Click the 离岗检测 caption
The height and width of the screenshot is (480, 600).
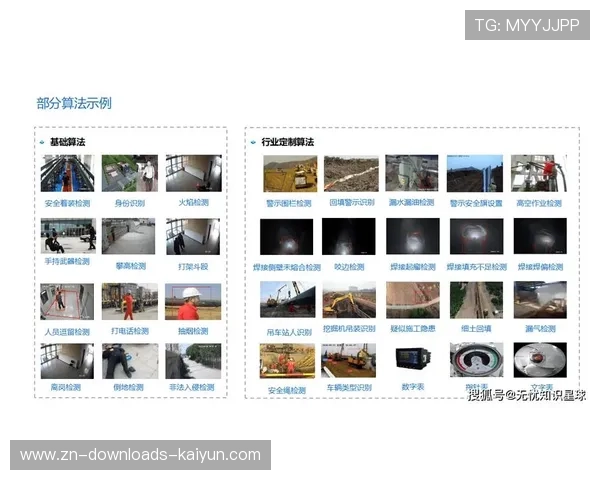coord(66,387)
